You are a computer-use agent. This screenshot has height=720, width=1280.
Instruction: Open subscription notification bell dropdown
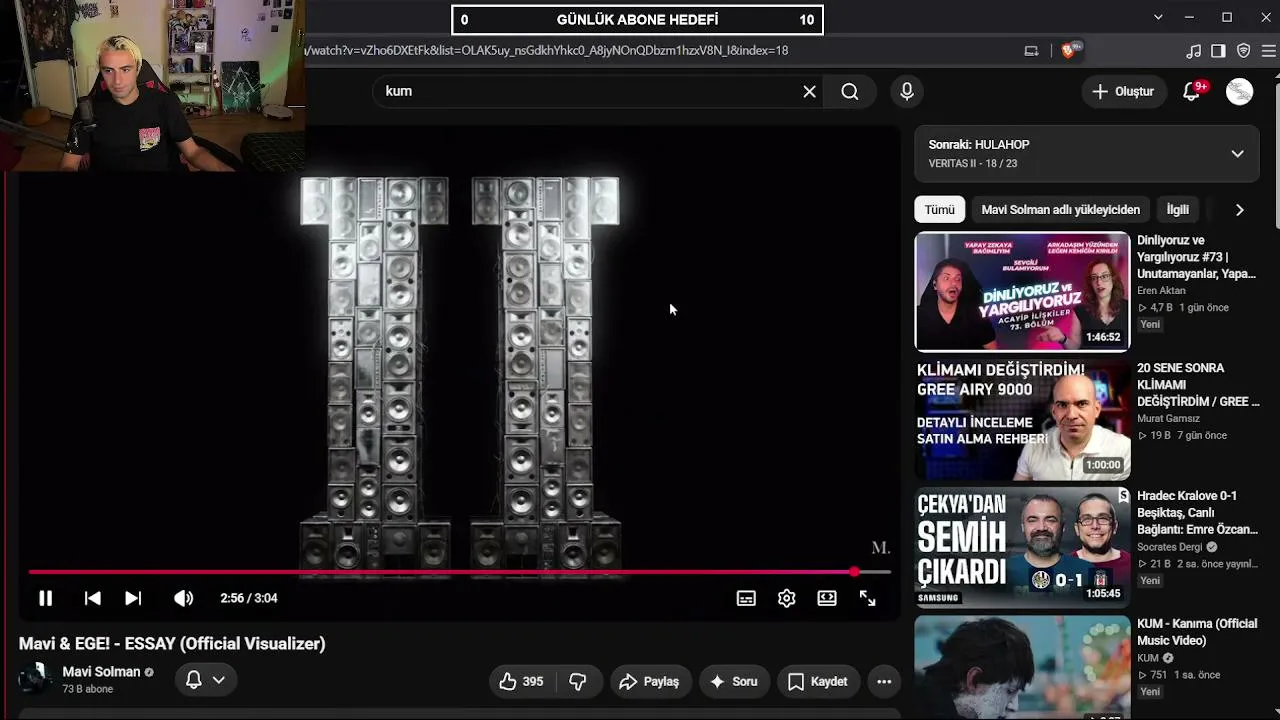coord(206,680)
